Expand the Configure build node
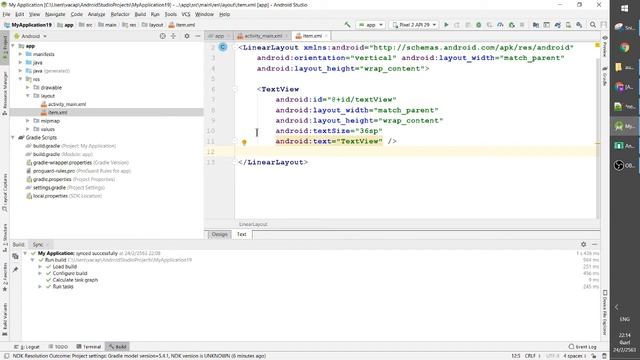This screenshot has height=360, width=640. (x=40, y=273)
